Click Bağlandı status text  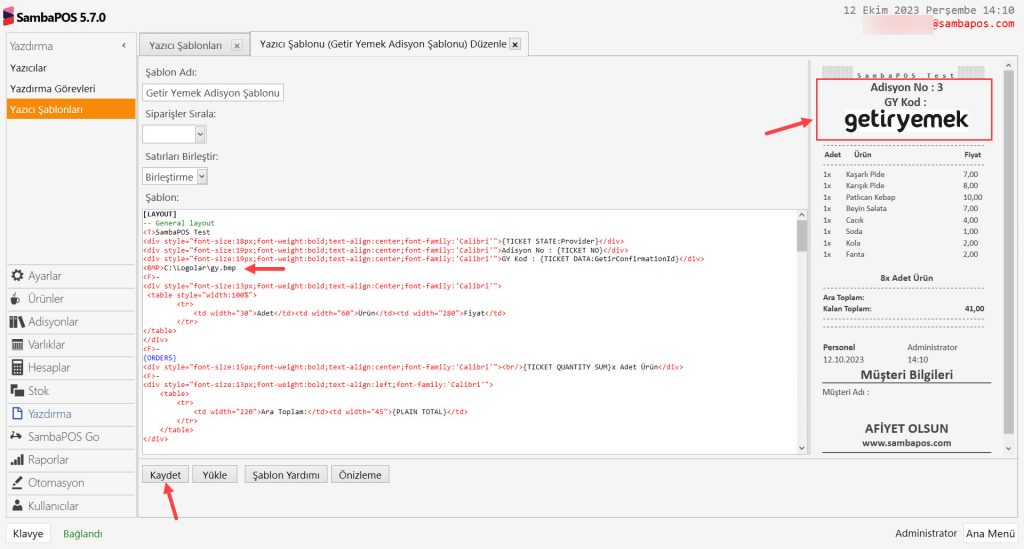83,533
